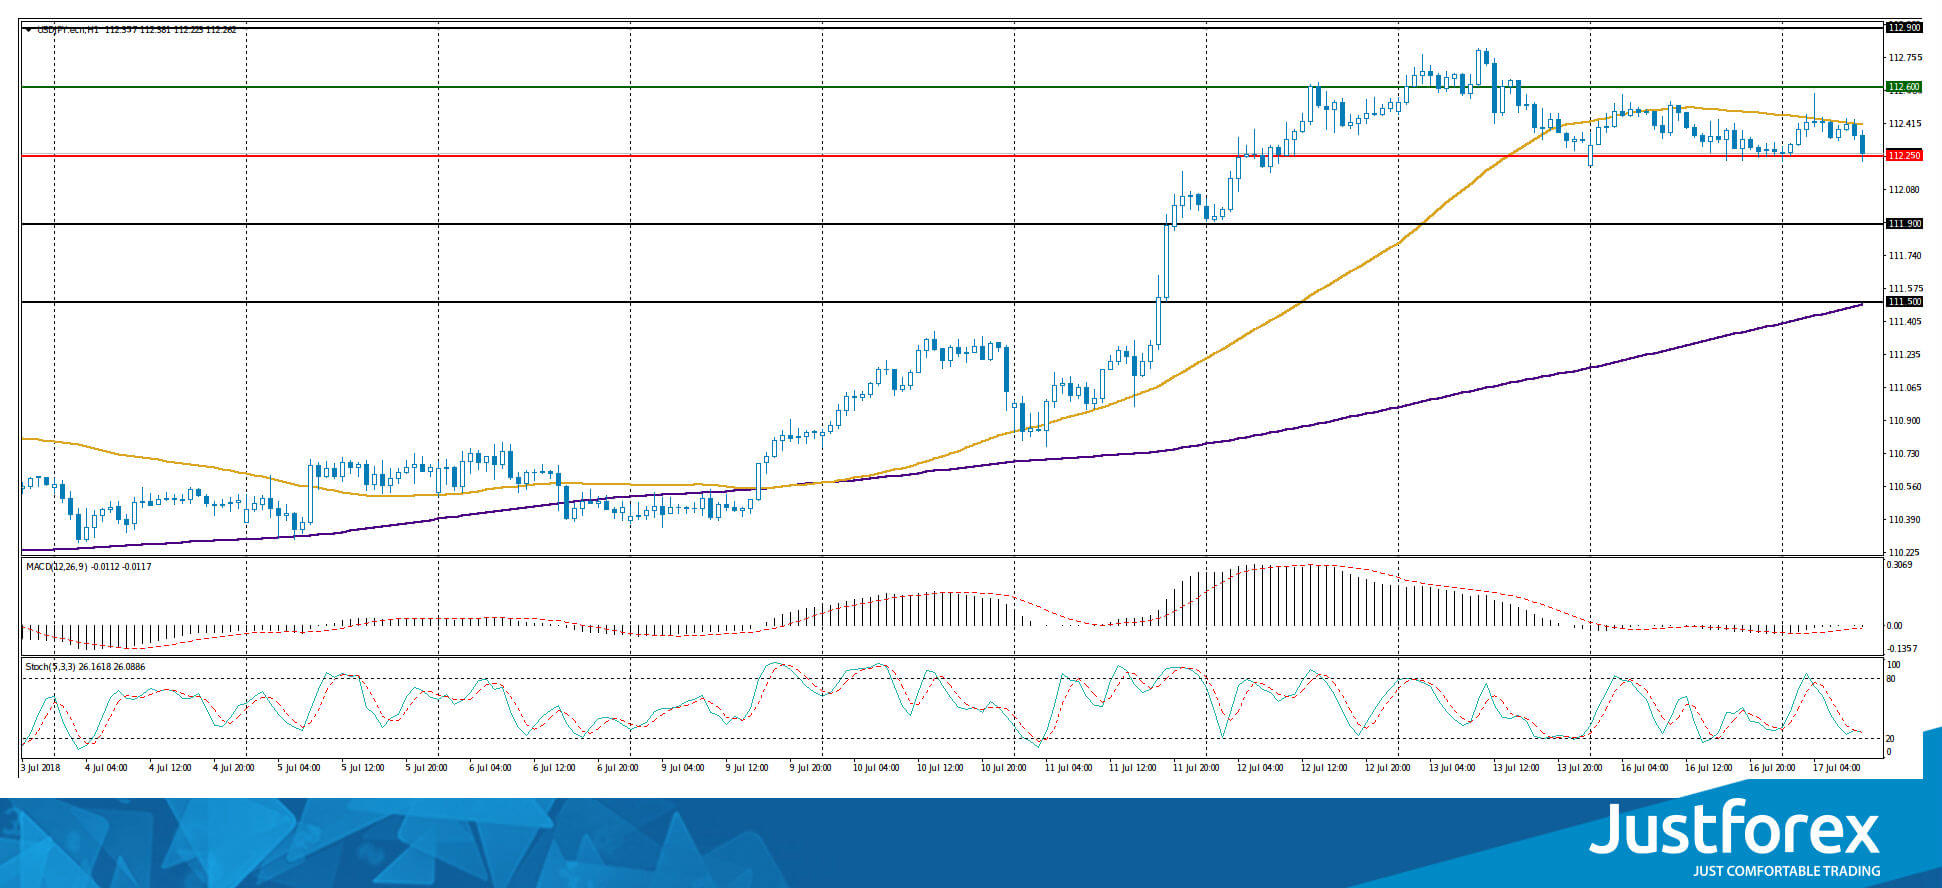This screenshot has height=888, width=1942.
Task: Click the 80 stochastic scale value
Action: point(1891,680)
